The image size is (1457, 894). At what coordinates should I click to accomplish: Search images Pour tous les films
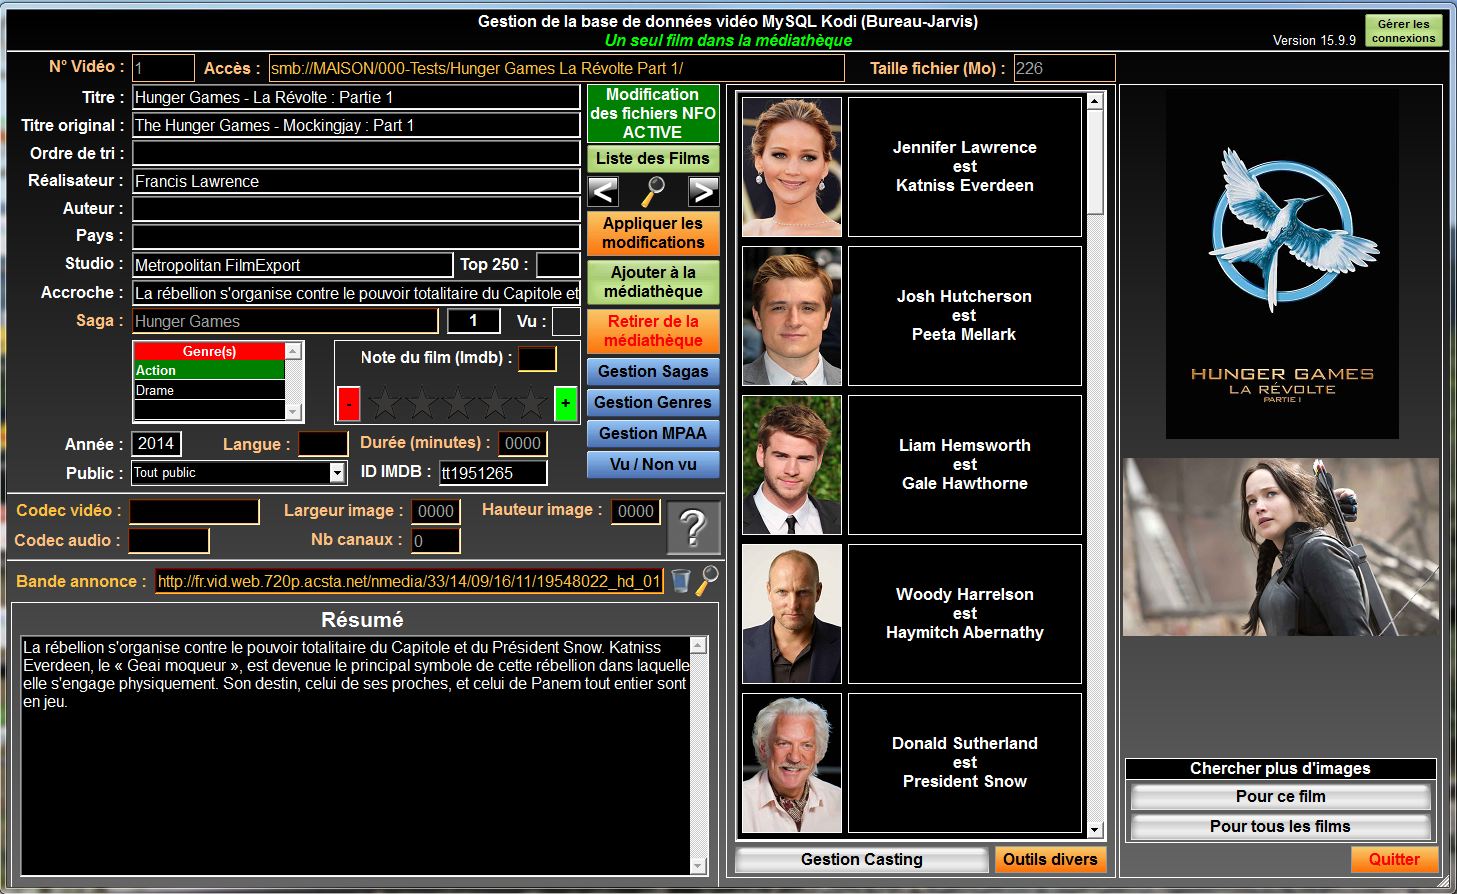pos(1281,826)
